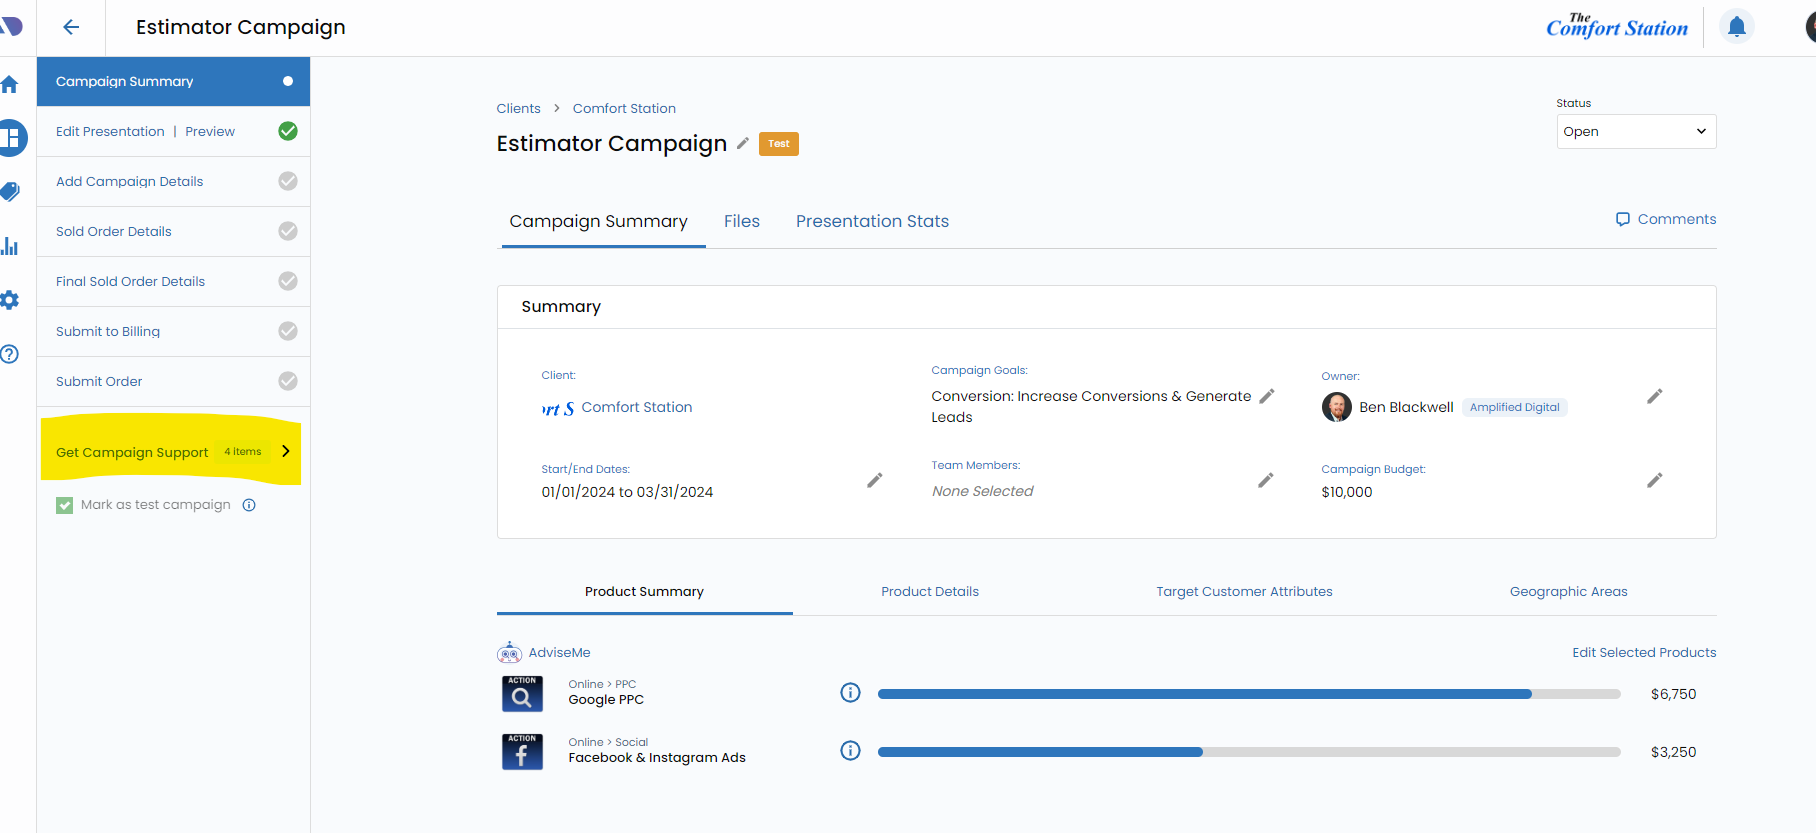The image size is (1816, 833).
Task: Click the back arrow beside Estimator Campaign
Action: coord(71,27)
